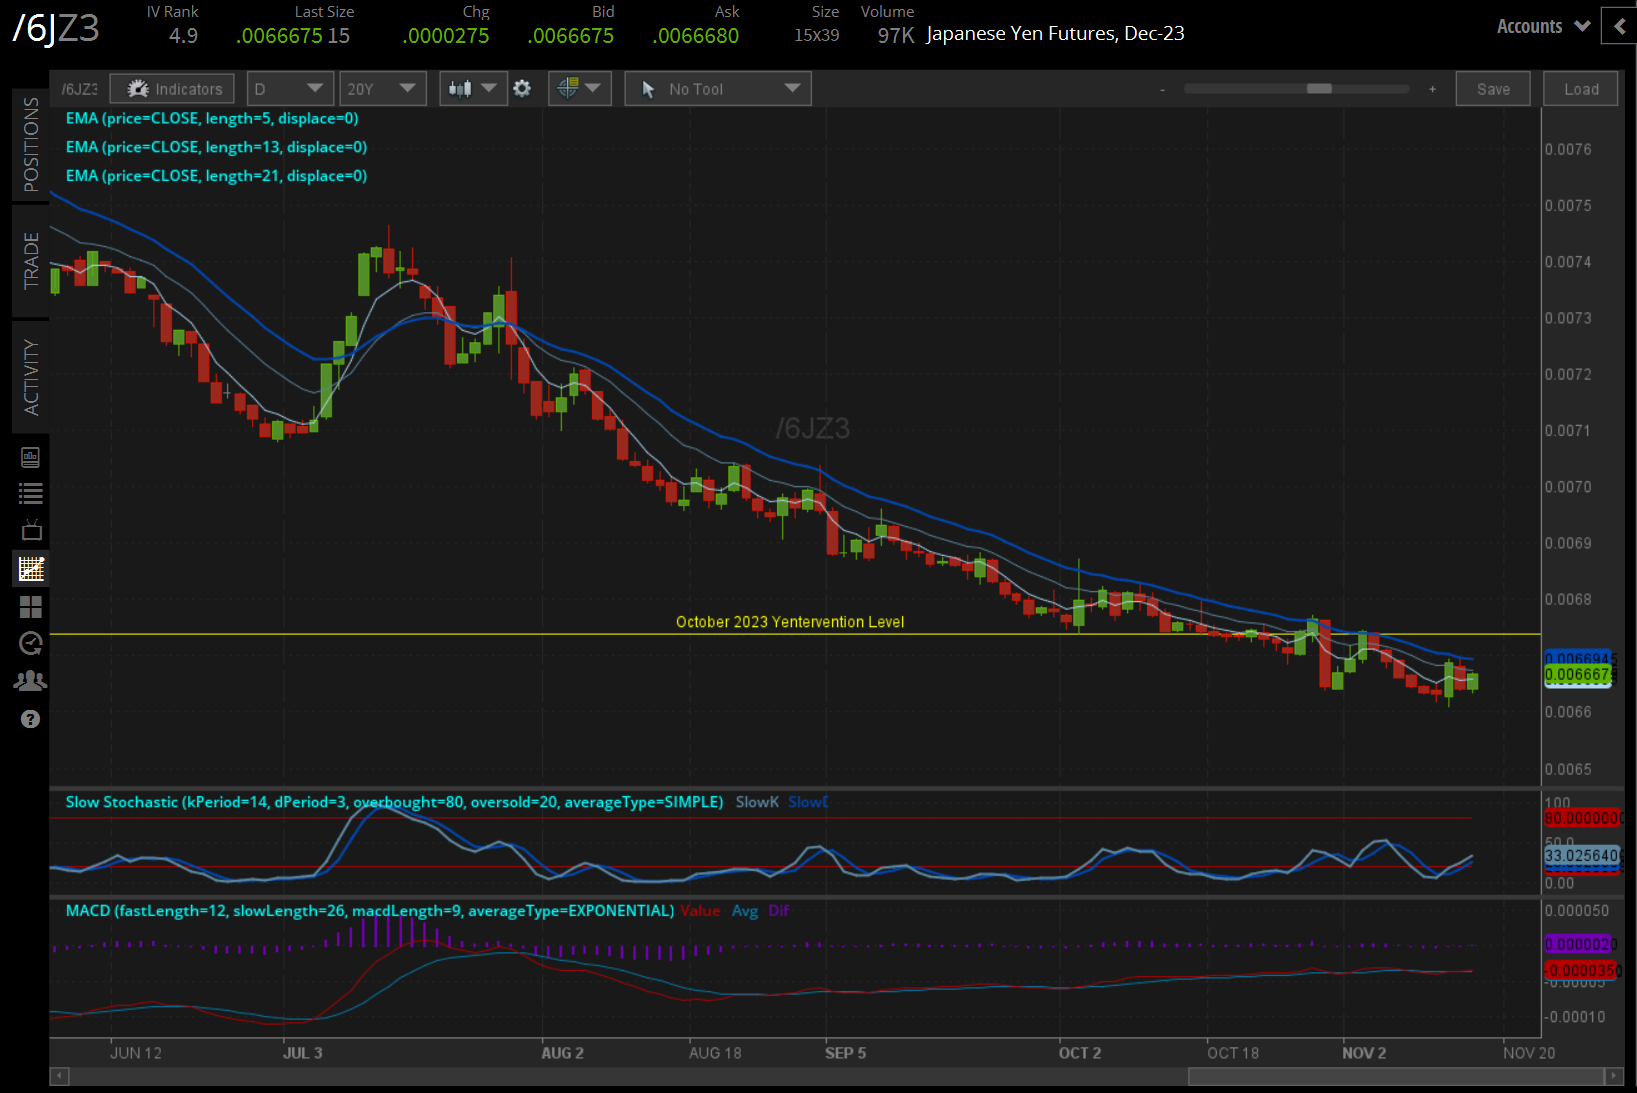Open the watchlist list icon in sidebar
This screenshot has height=1093, width=1637.
pyautogui.click(x=31, y=493)
